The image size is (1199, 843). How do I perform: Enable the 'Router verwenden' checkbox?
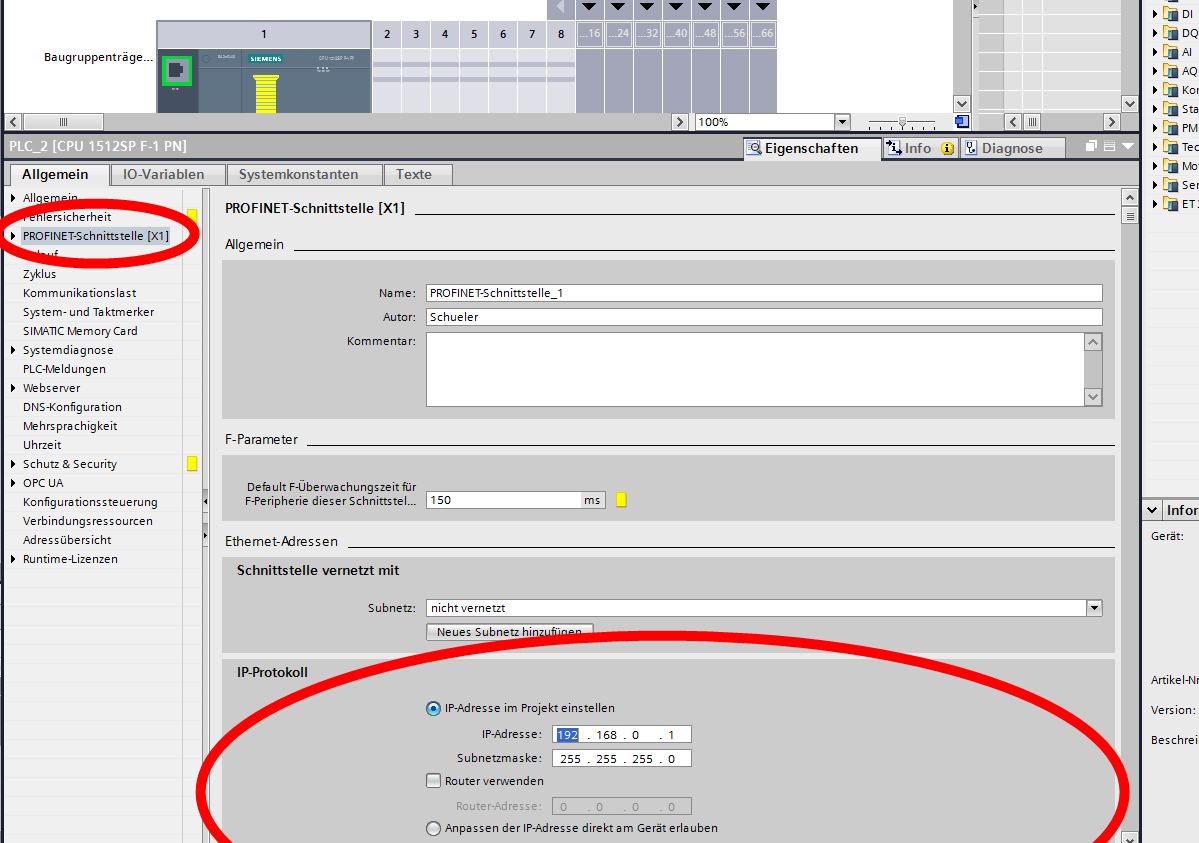(433, 781)
